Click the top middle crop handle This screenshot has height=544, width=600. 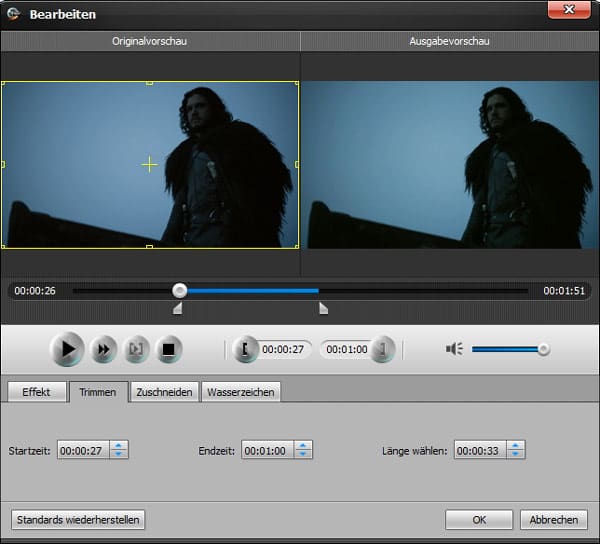pyautogui.click(x=150, y=83)
